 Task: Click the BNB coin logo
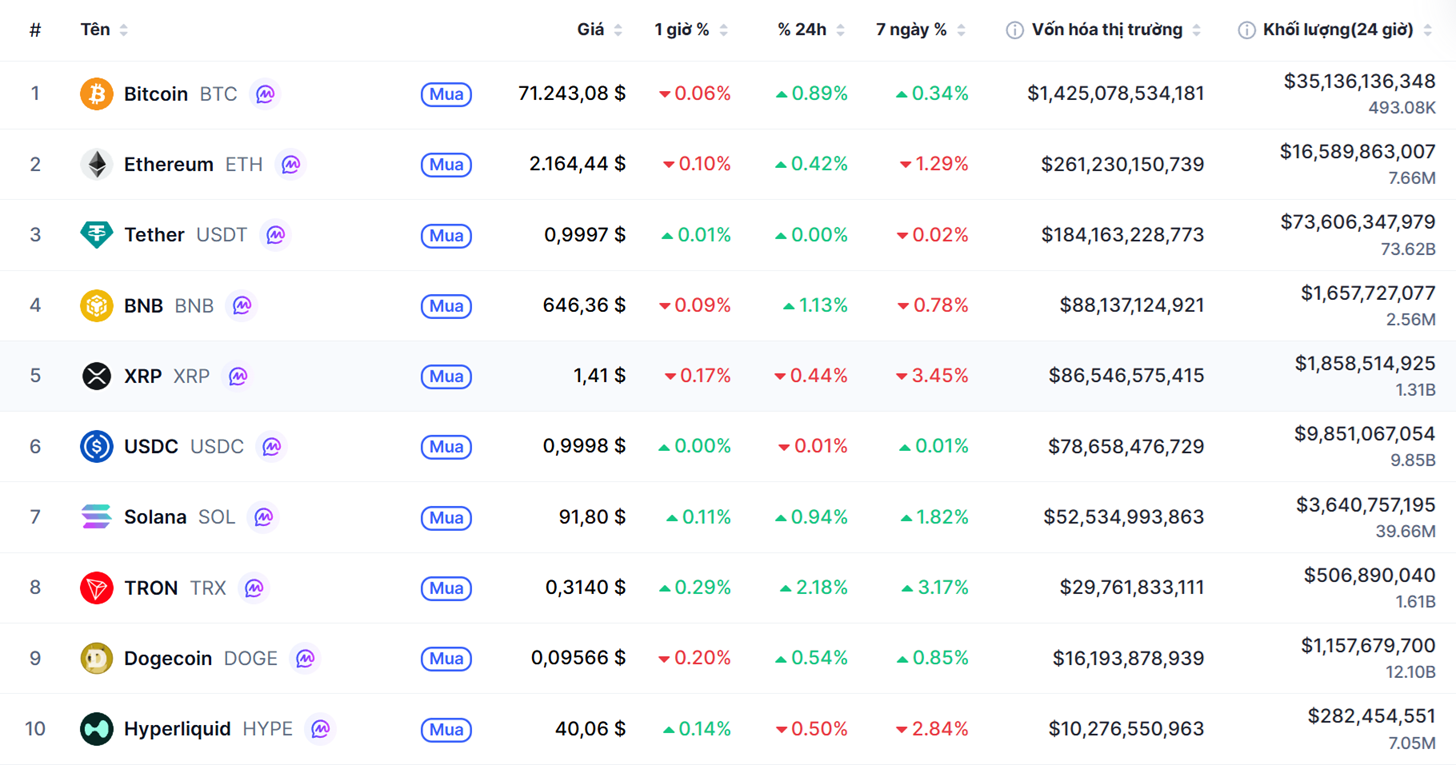96,305
